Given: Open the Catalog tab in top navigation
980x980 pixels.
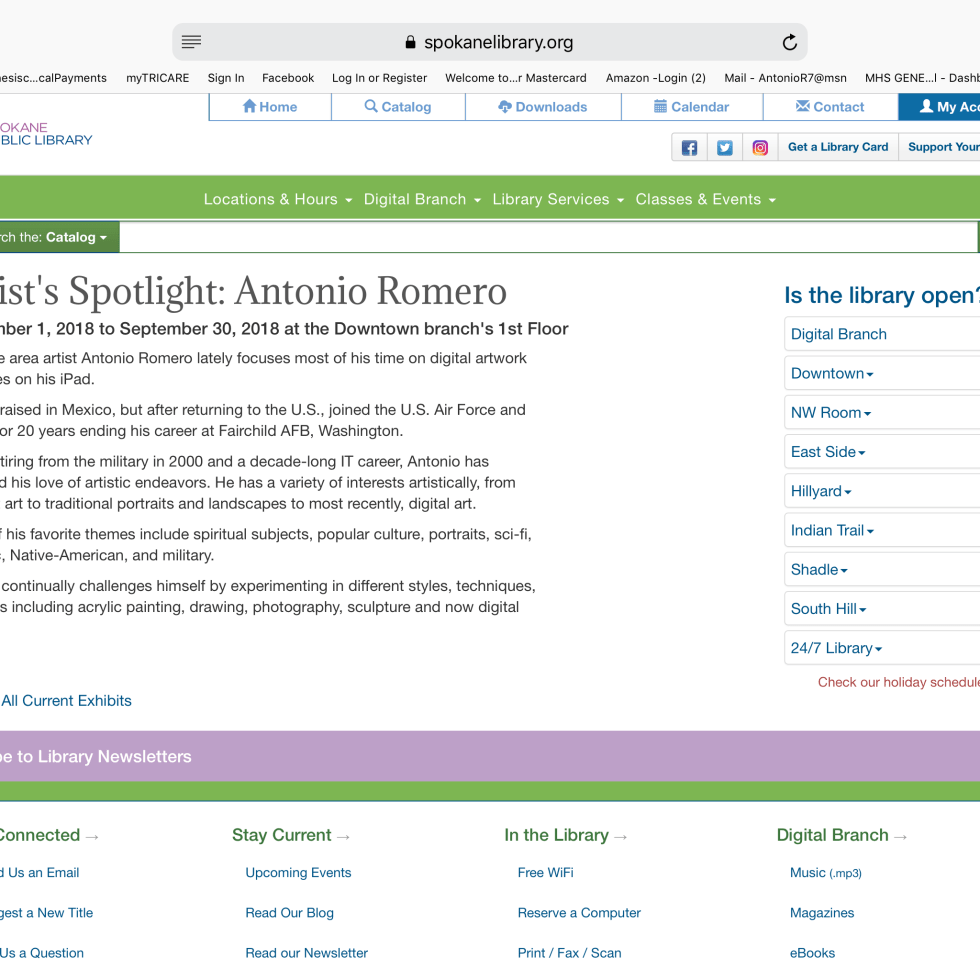Looking at the screenshot, I should [x=398, y=107].
